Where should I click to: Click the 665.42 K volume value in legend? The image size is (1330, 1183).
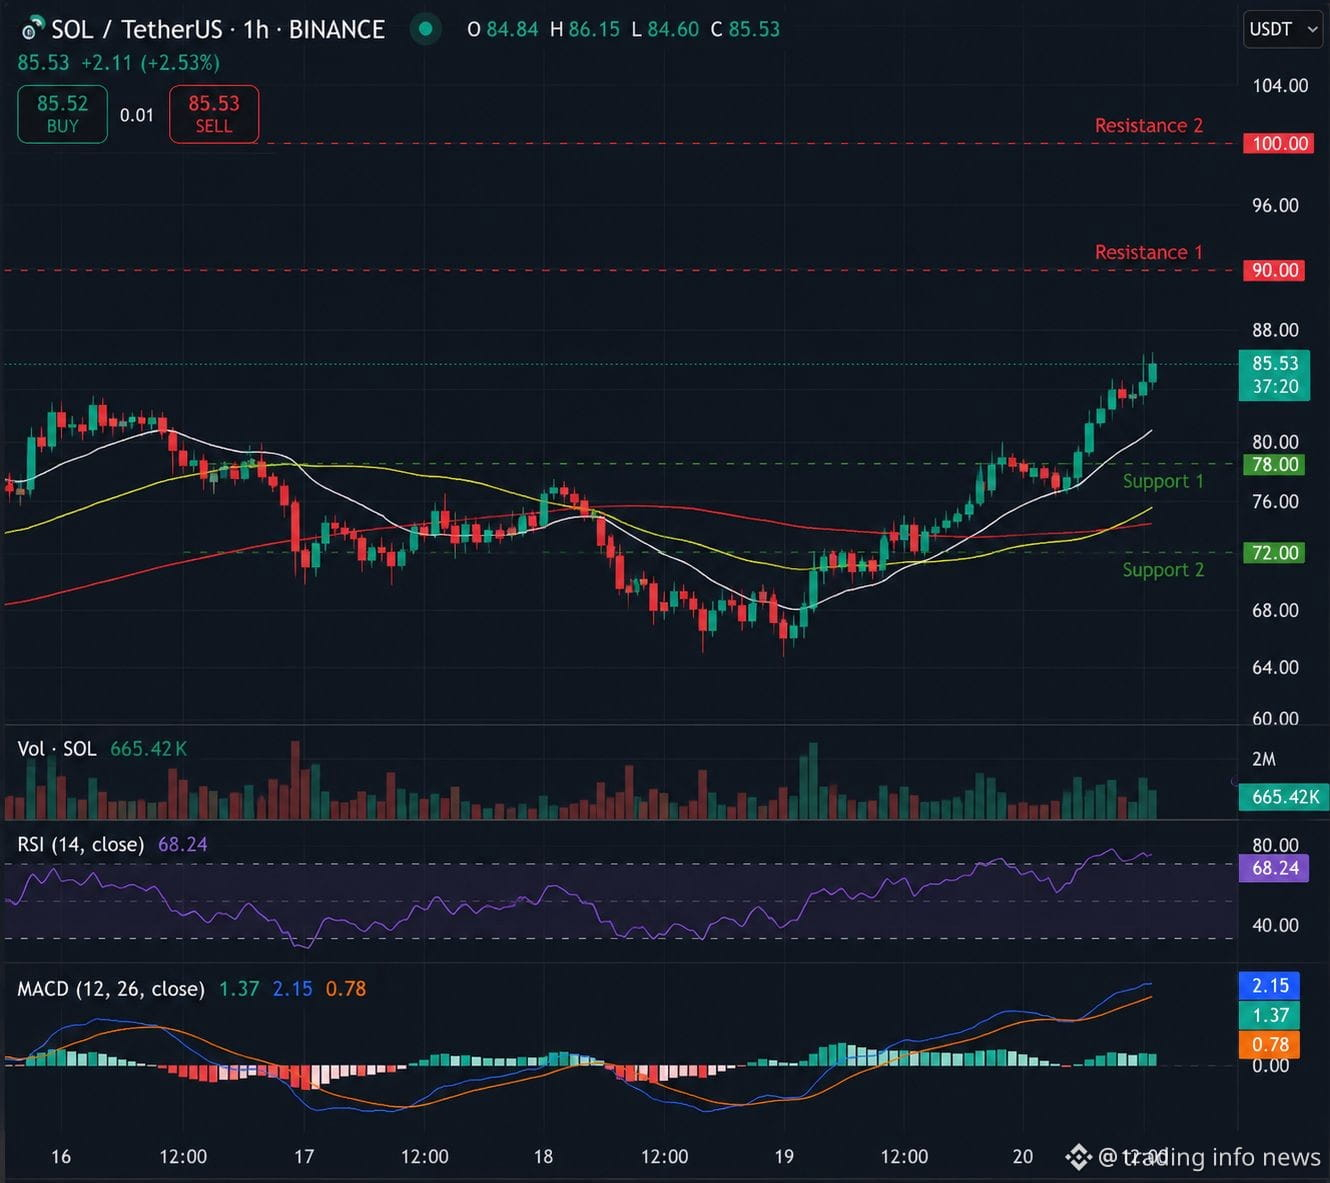148,749
